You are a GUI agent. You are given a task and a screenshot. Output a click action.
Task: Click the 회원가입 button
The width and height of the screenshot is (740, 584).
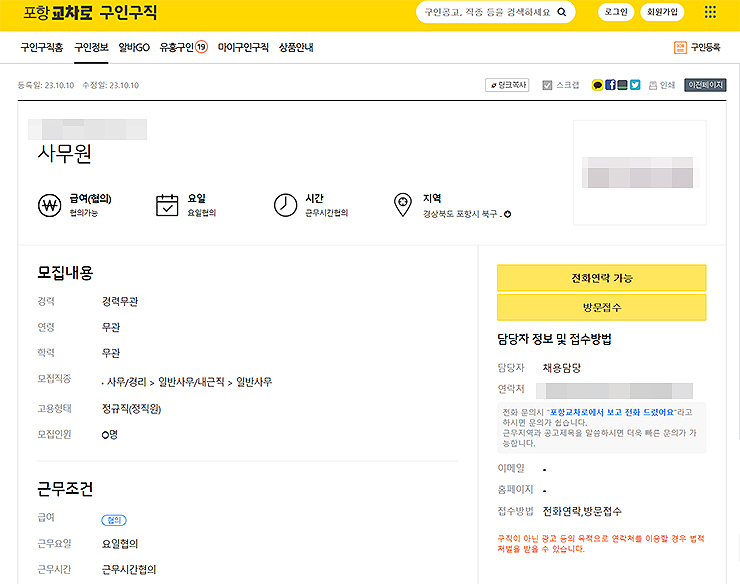click(662, 12)
